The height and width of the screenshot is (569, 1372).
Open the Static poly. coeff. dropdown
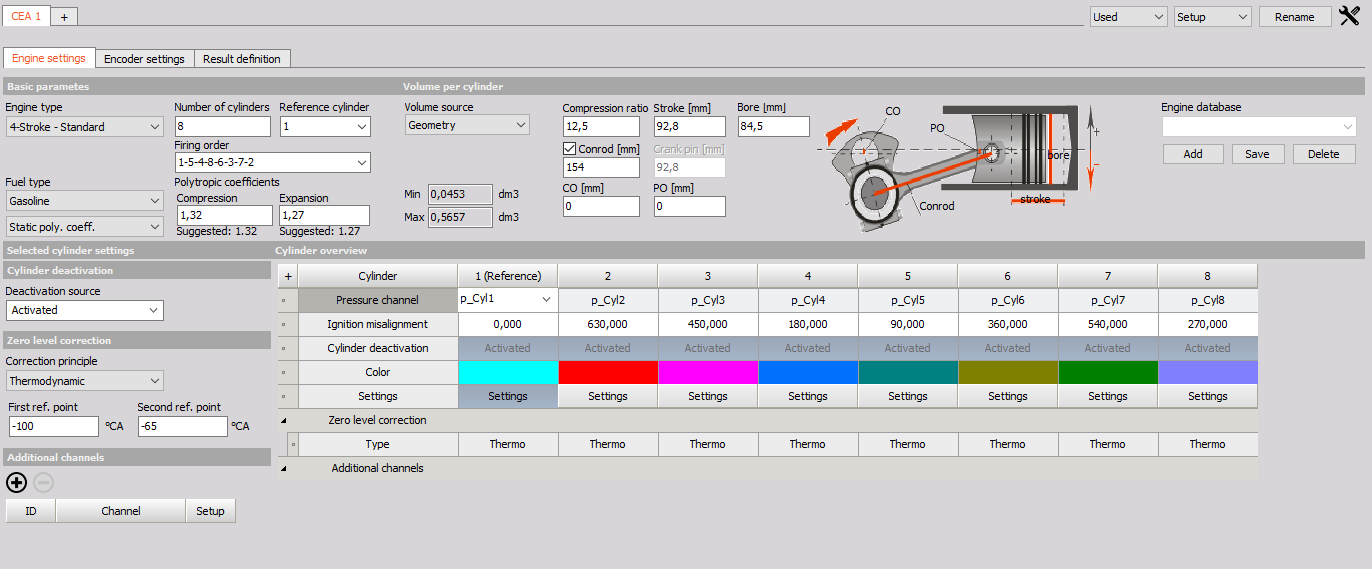point(85,227)
